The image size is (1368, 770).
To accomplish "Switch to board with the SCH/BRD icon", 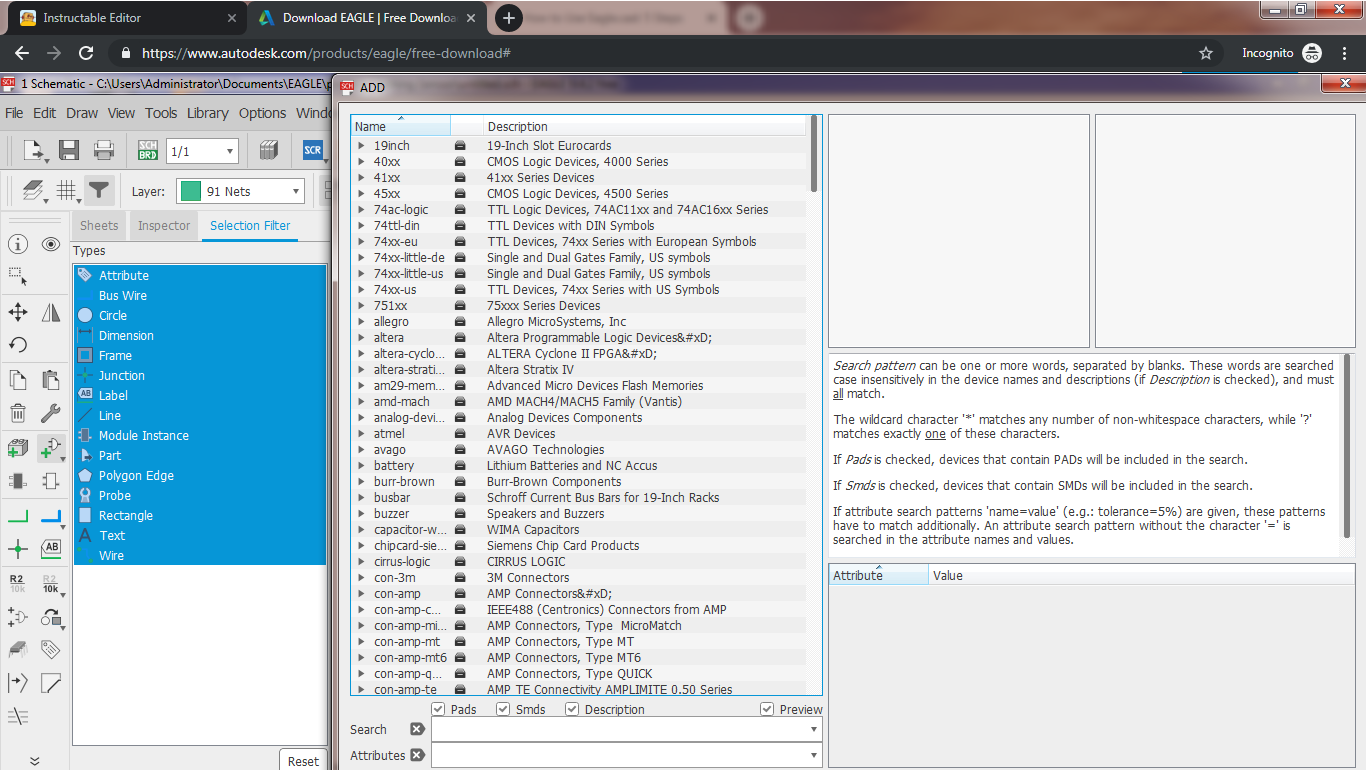I will 148,151.
